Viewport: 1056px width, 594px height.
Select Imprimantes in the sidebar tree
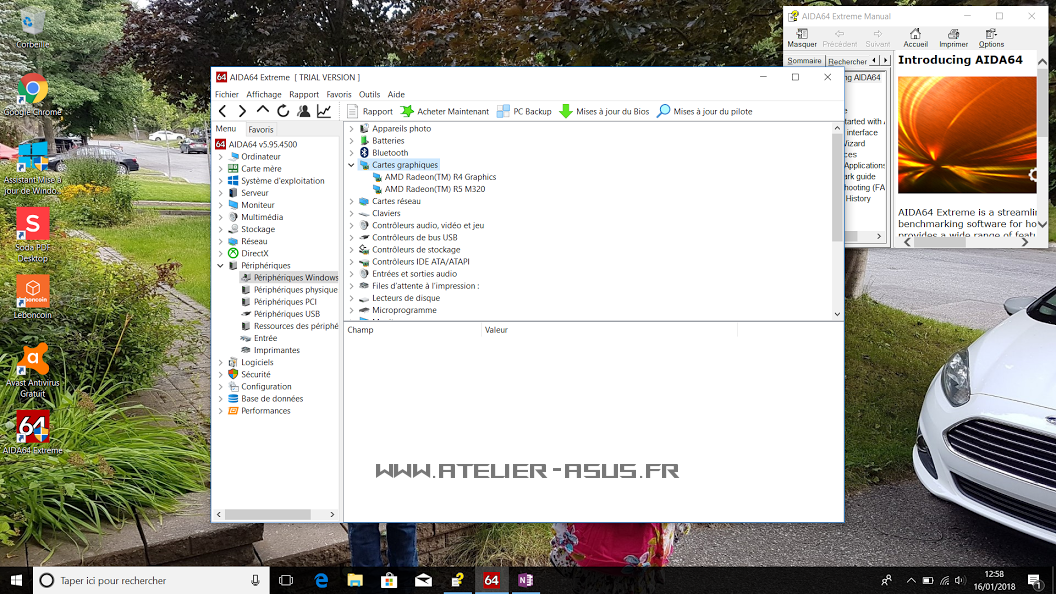tap(276, 350)
